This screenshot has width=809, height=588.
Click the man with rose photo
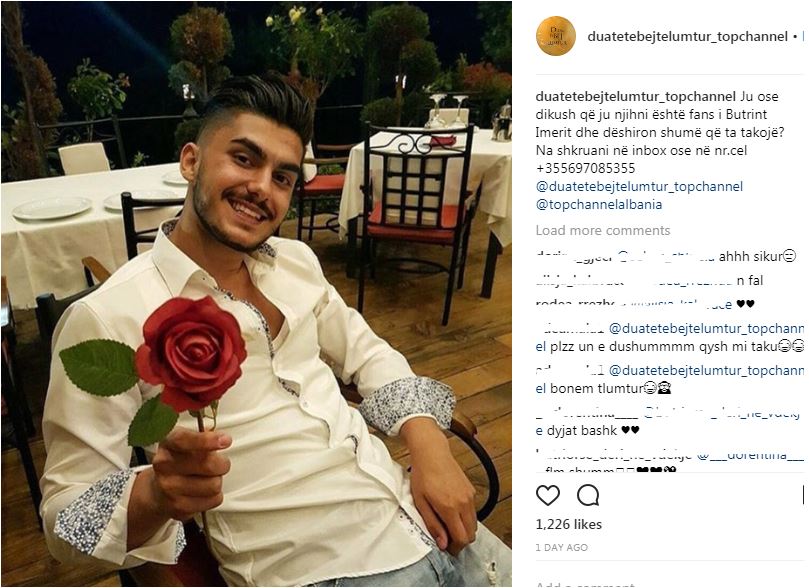[x=256, y=294]
